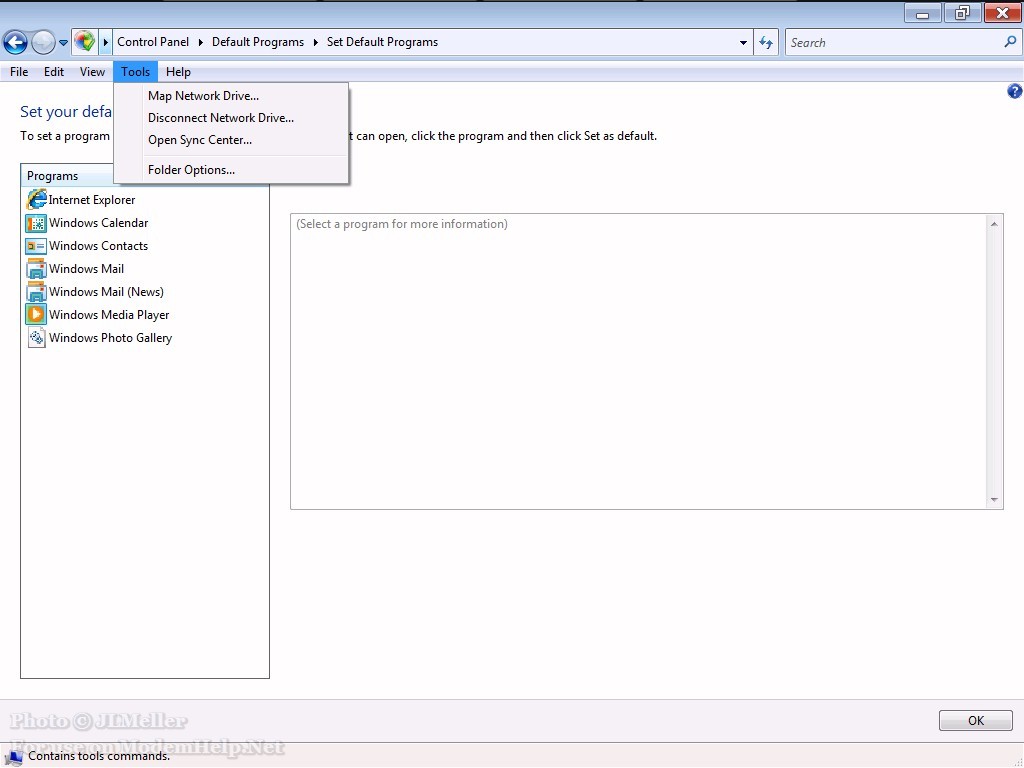
Task: Go to the Default Programs breadcrumb
Action: (x=258, y=42)
